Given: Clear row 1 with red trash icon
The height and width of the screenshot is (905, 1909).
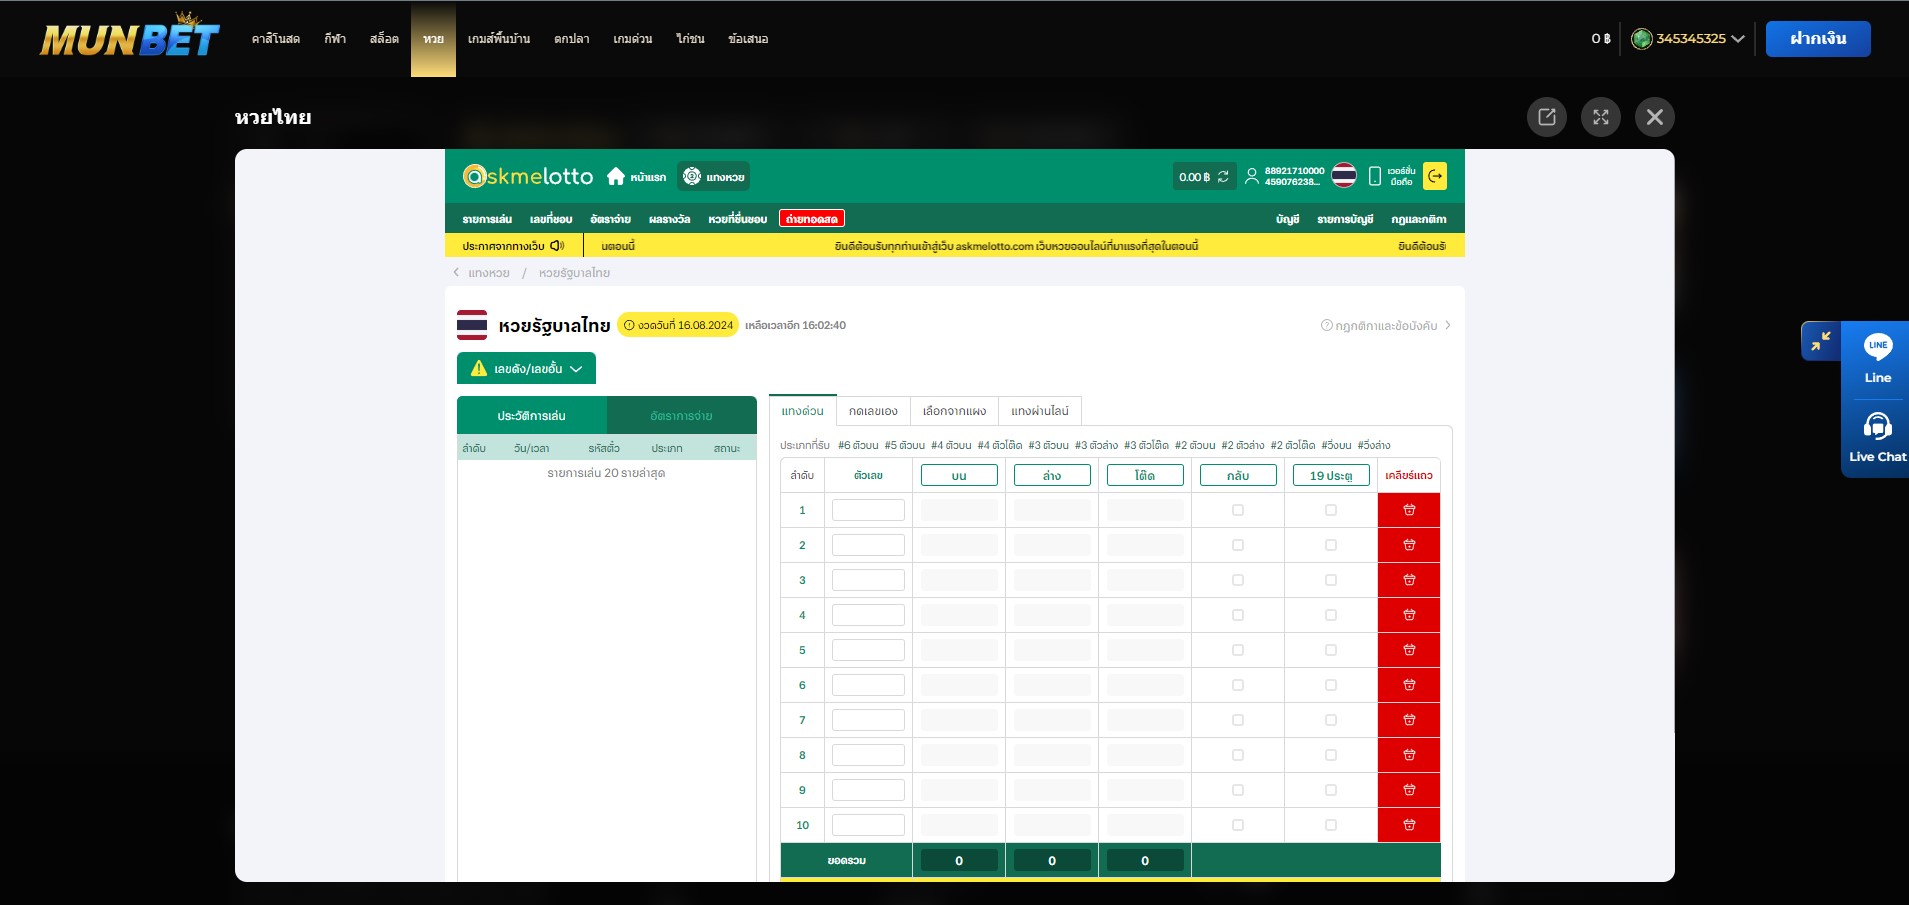Looking at the screenshot, I should (x=1409, y=510).
